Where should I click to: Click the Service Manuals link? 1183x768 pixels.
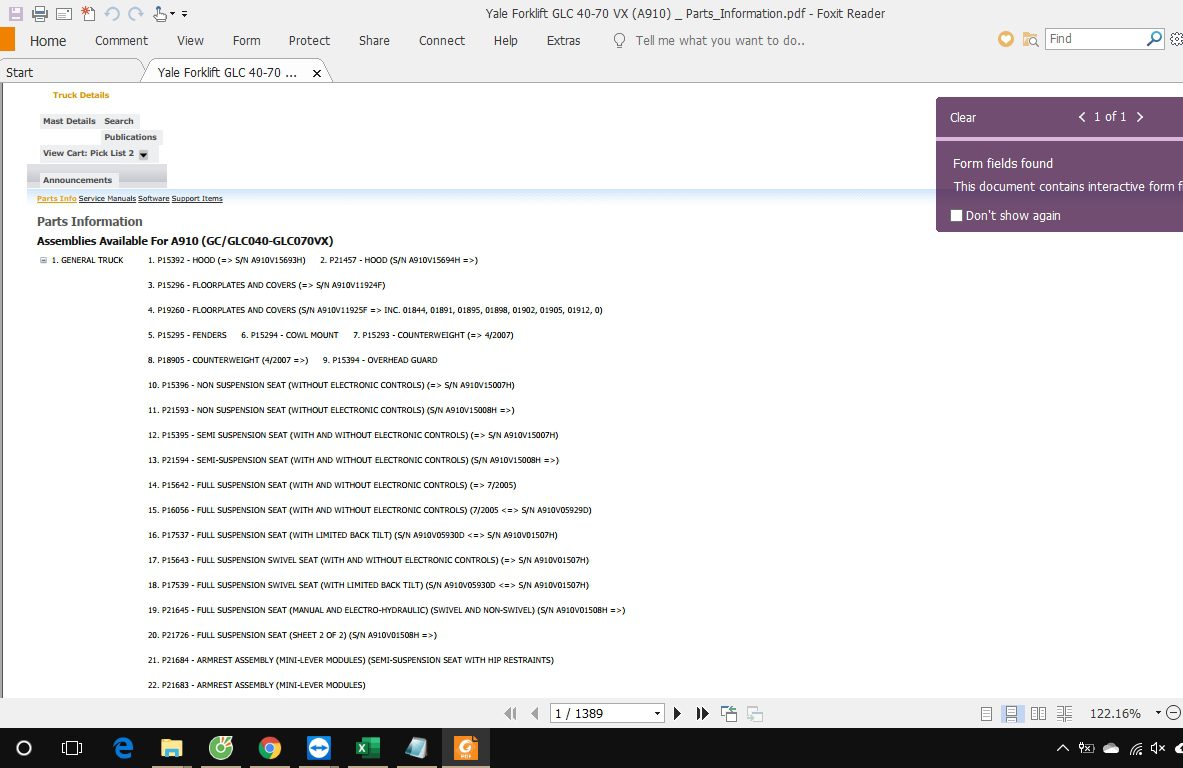107,198
